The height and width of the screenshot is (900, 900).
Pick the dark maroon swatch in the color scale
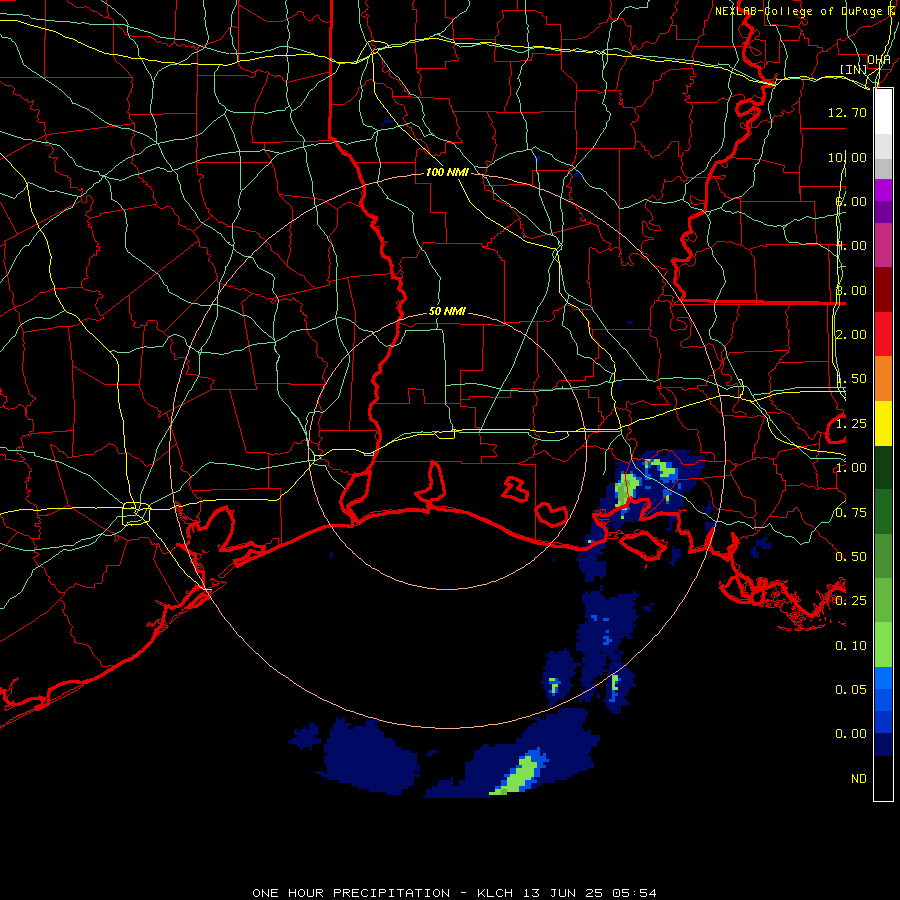(883, 290)
